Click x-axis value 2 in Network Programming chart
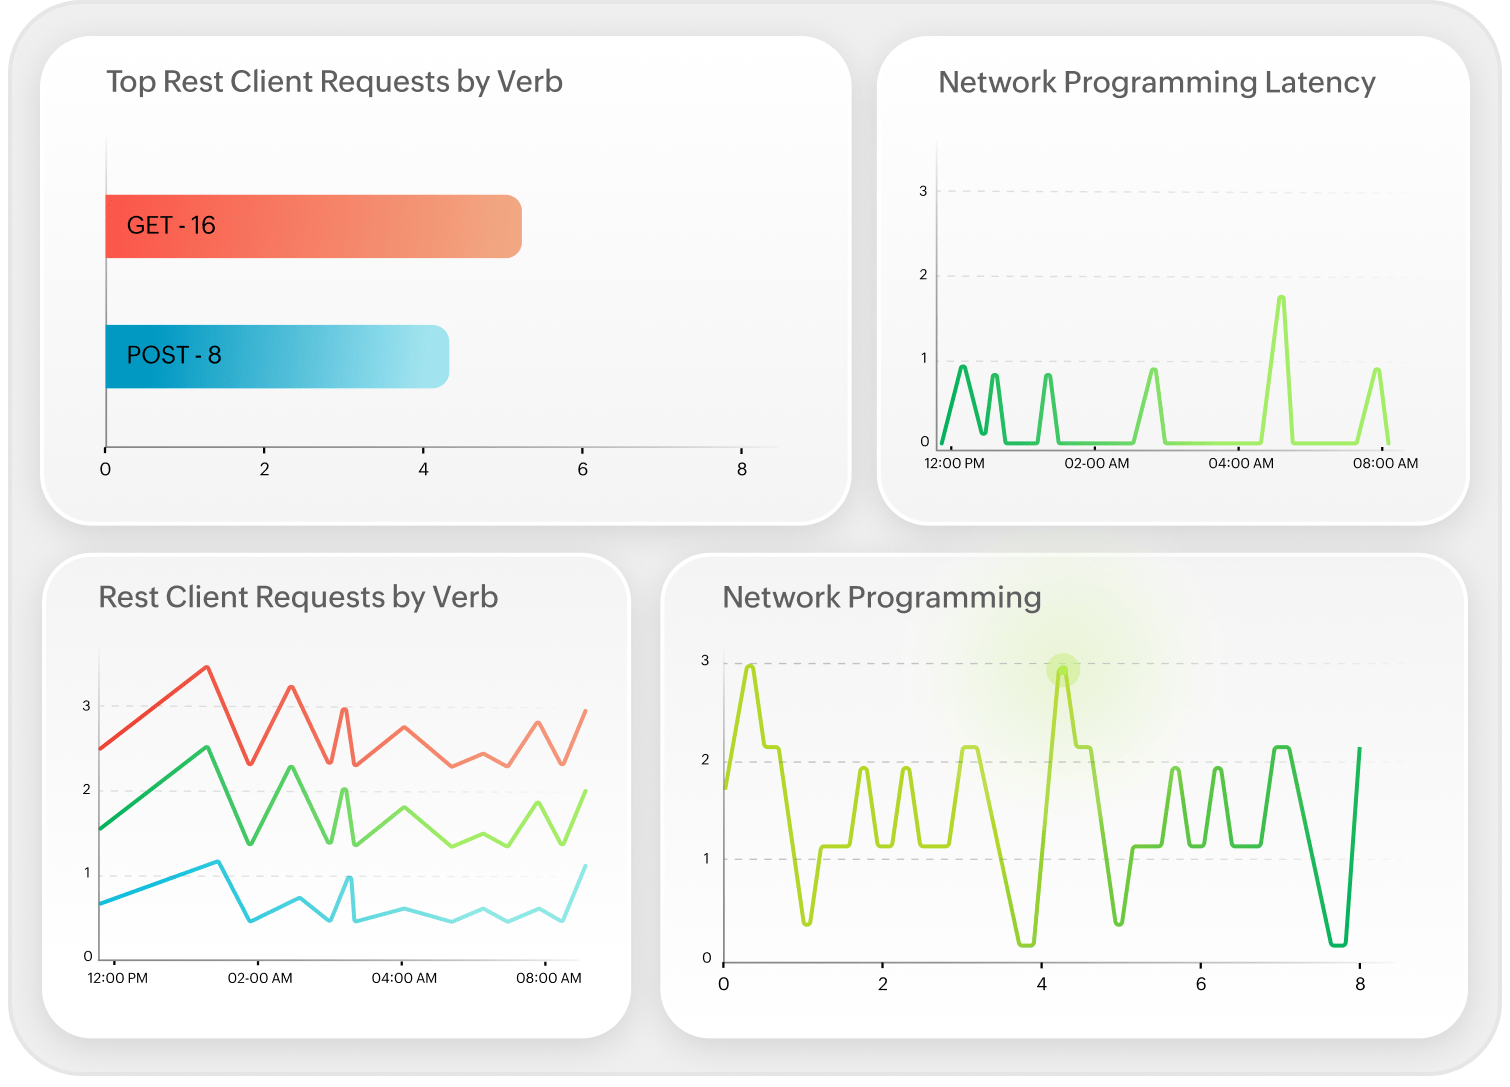Viewport: 1510px width, 1087px height. point(882,984)
